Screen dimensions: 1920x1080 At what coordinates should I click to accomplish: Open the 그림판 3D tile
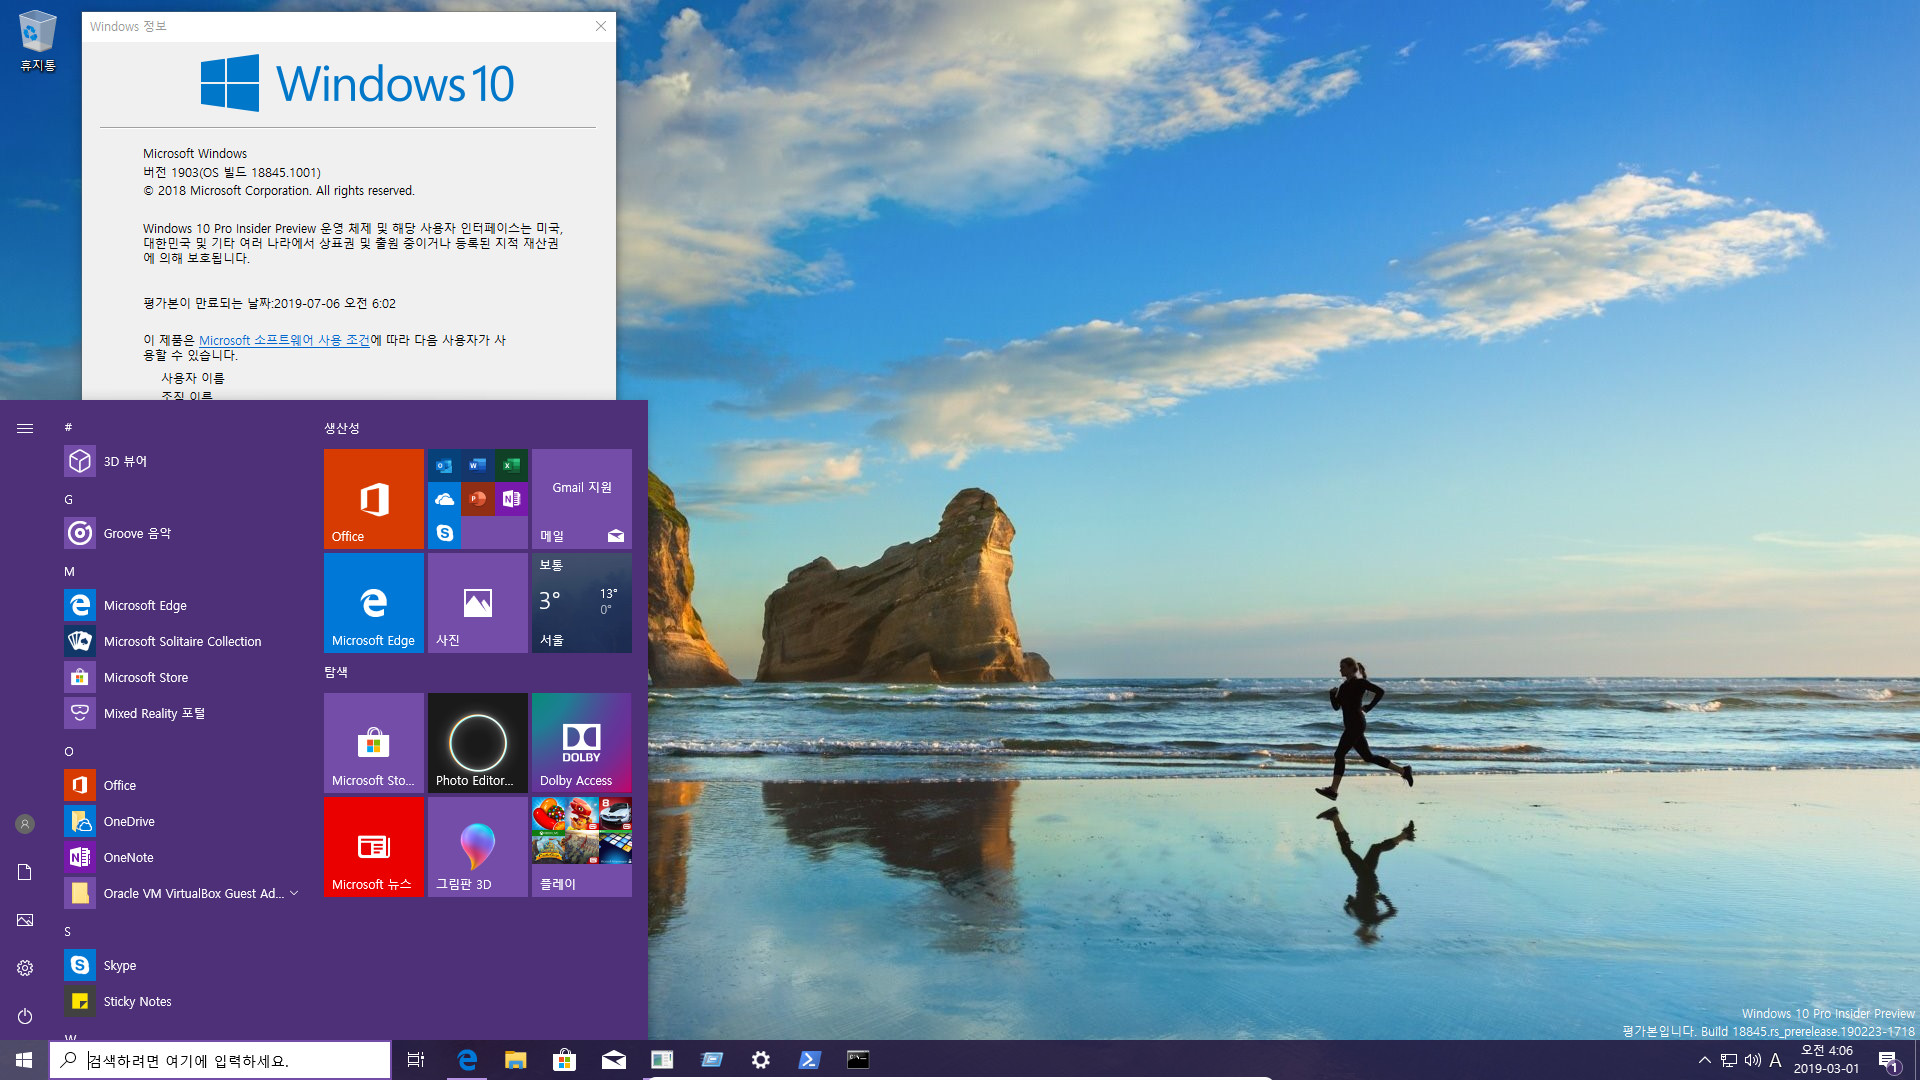[x=478, y=847]
